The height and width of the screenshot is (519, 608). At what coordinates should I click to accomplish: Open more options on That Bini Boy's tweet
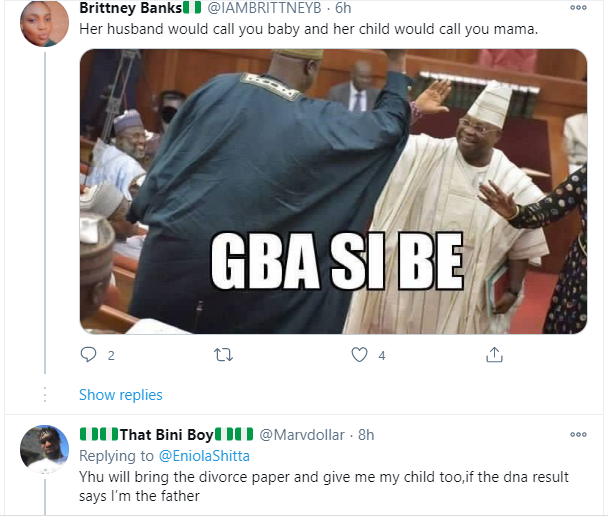577,434
